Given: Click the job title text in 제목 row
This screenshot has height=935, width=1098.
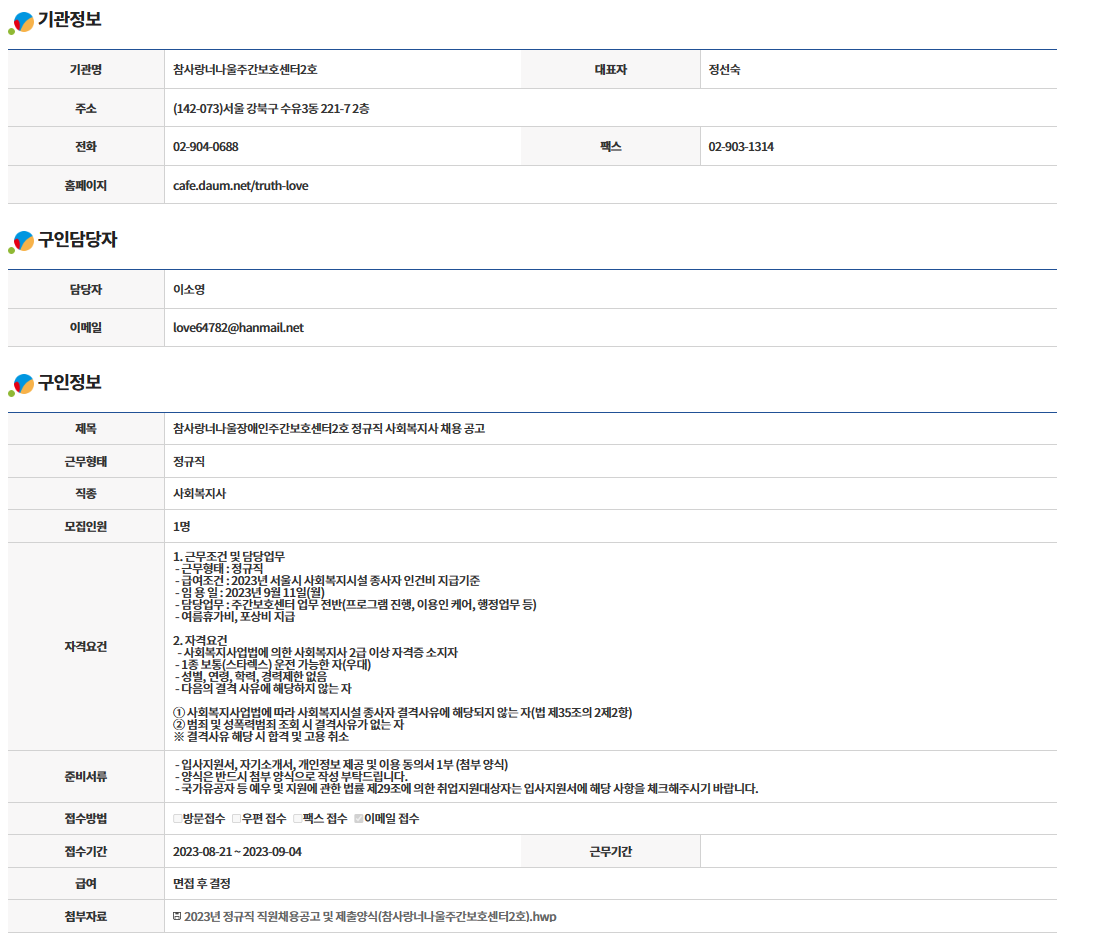Looking at the screenshot, I should 328,429.
